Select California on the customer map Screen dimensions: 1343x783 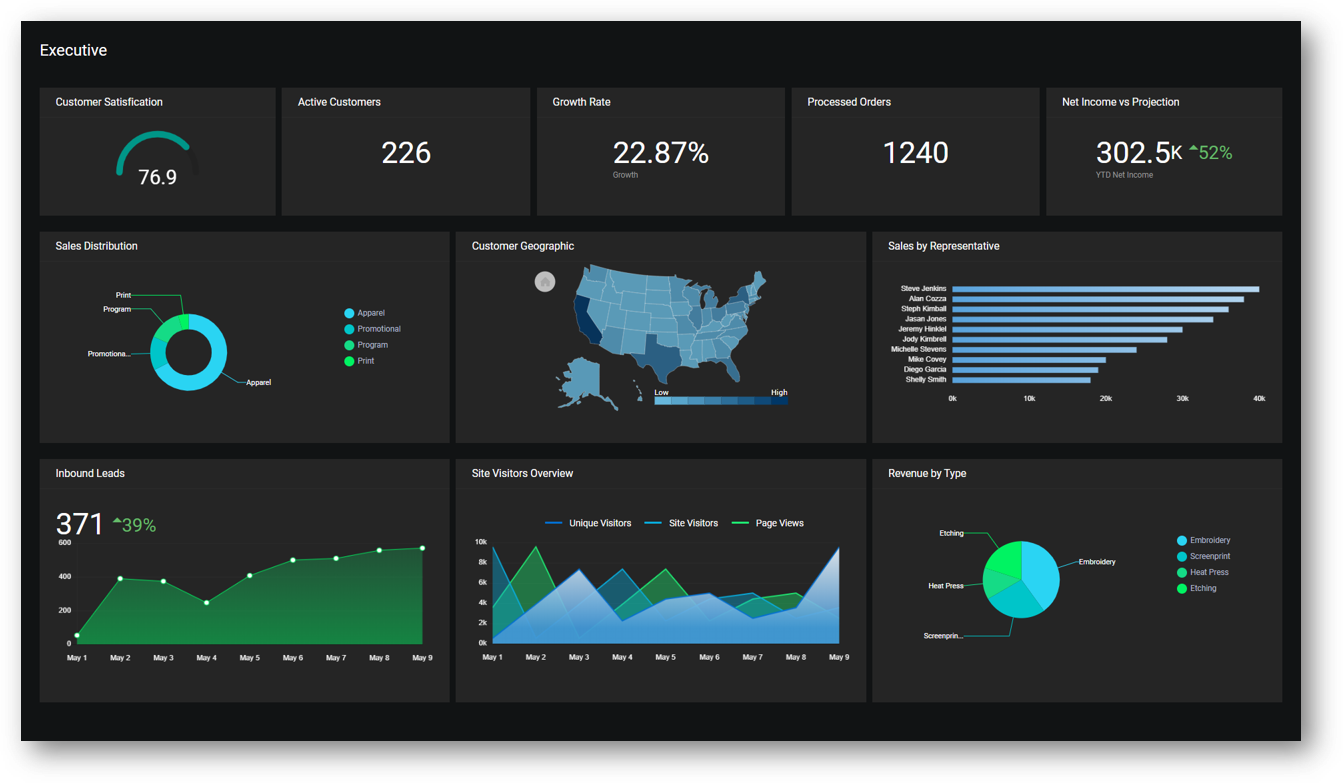point(582,317)
